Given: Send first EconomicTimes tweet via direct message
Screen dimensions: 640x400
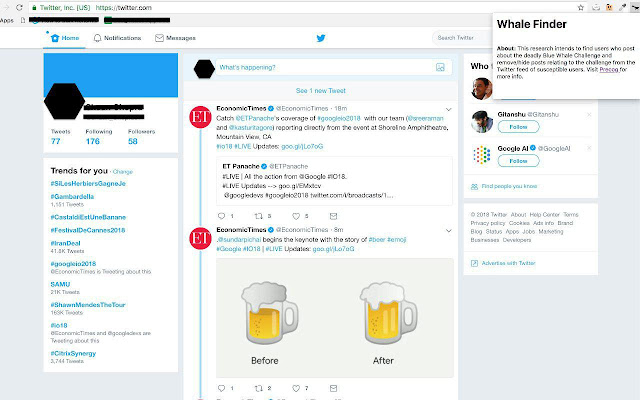Looking at the screenshot, I should click(x=333, y=216).
